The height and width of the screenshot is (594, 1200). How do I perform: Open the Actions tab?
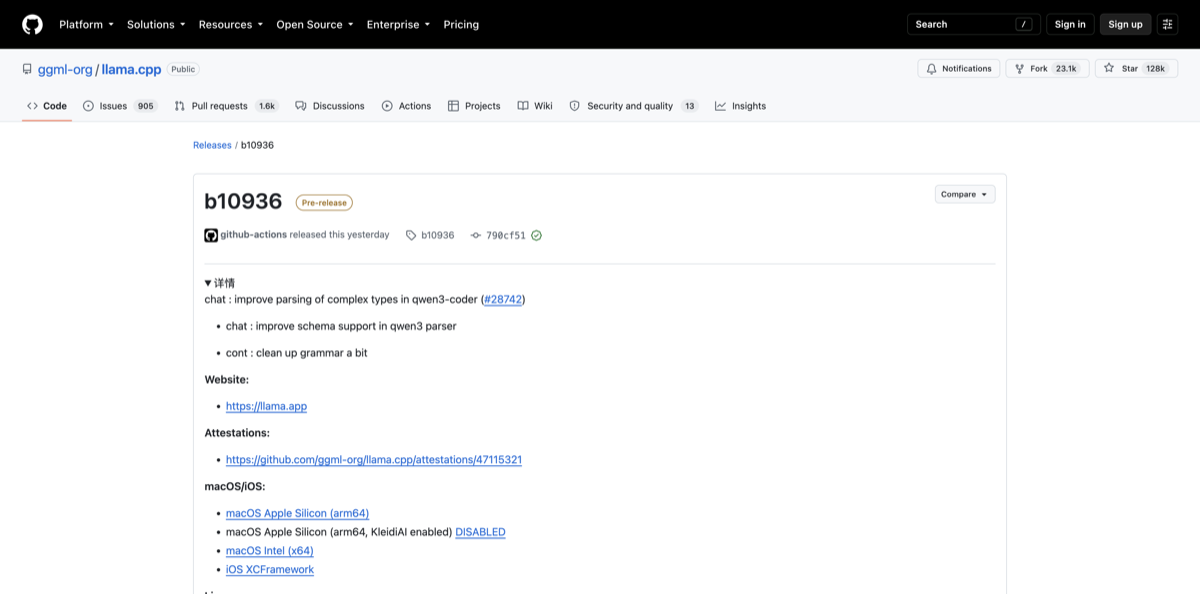pos(406,106)
